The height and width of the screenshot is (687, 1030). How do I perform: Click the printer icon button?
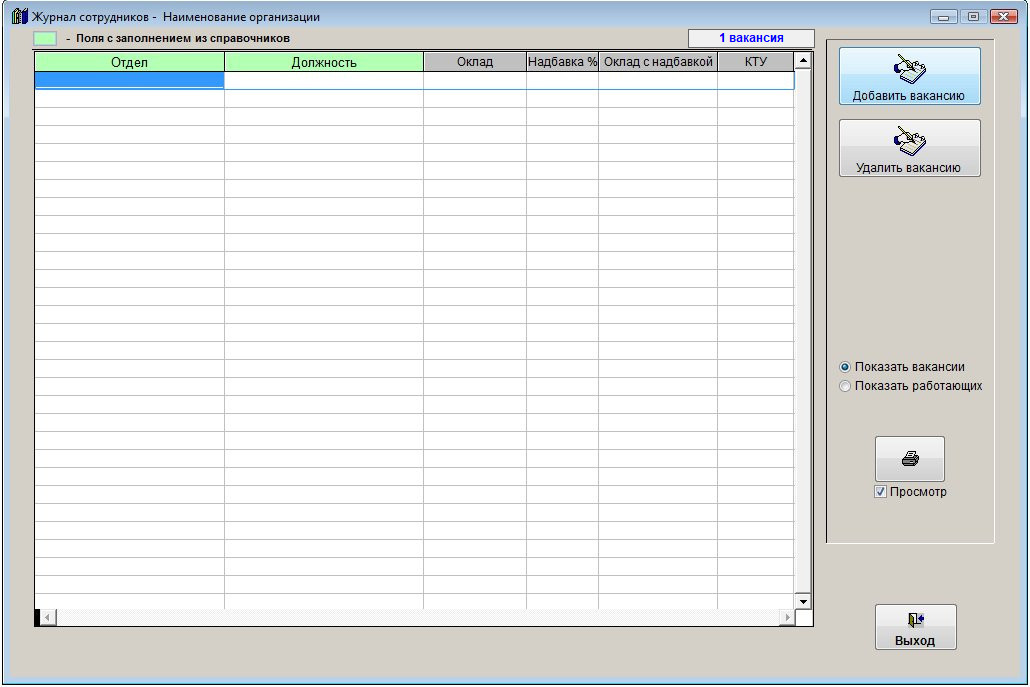point(909,458)
